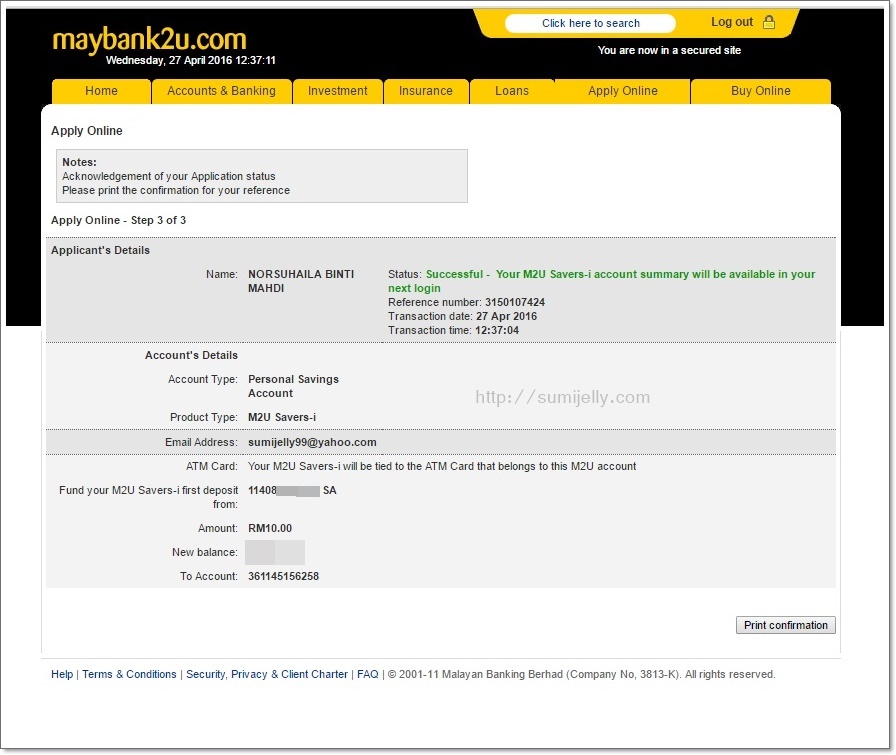Open the FAQ footer link

pos(367,674)
